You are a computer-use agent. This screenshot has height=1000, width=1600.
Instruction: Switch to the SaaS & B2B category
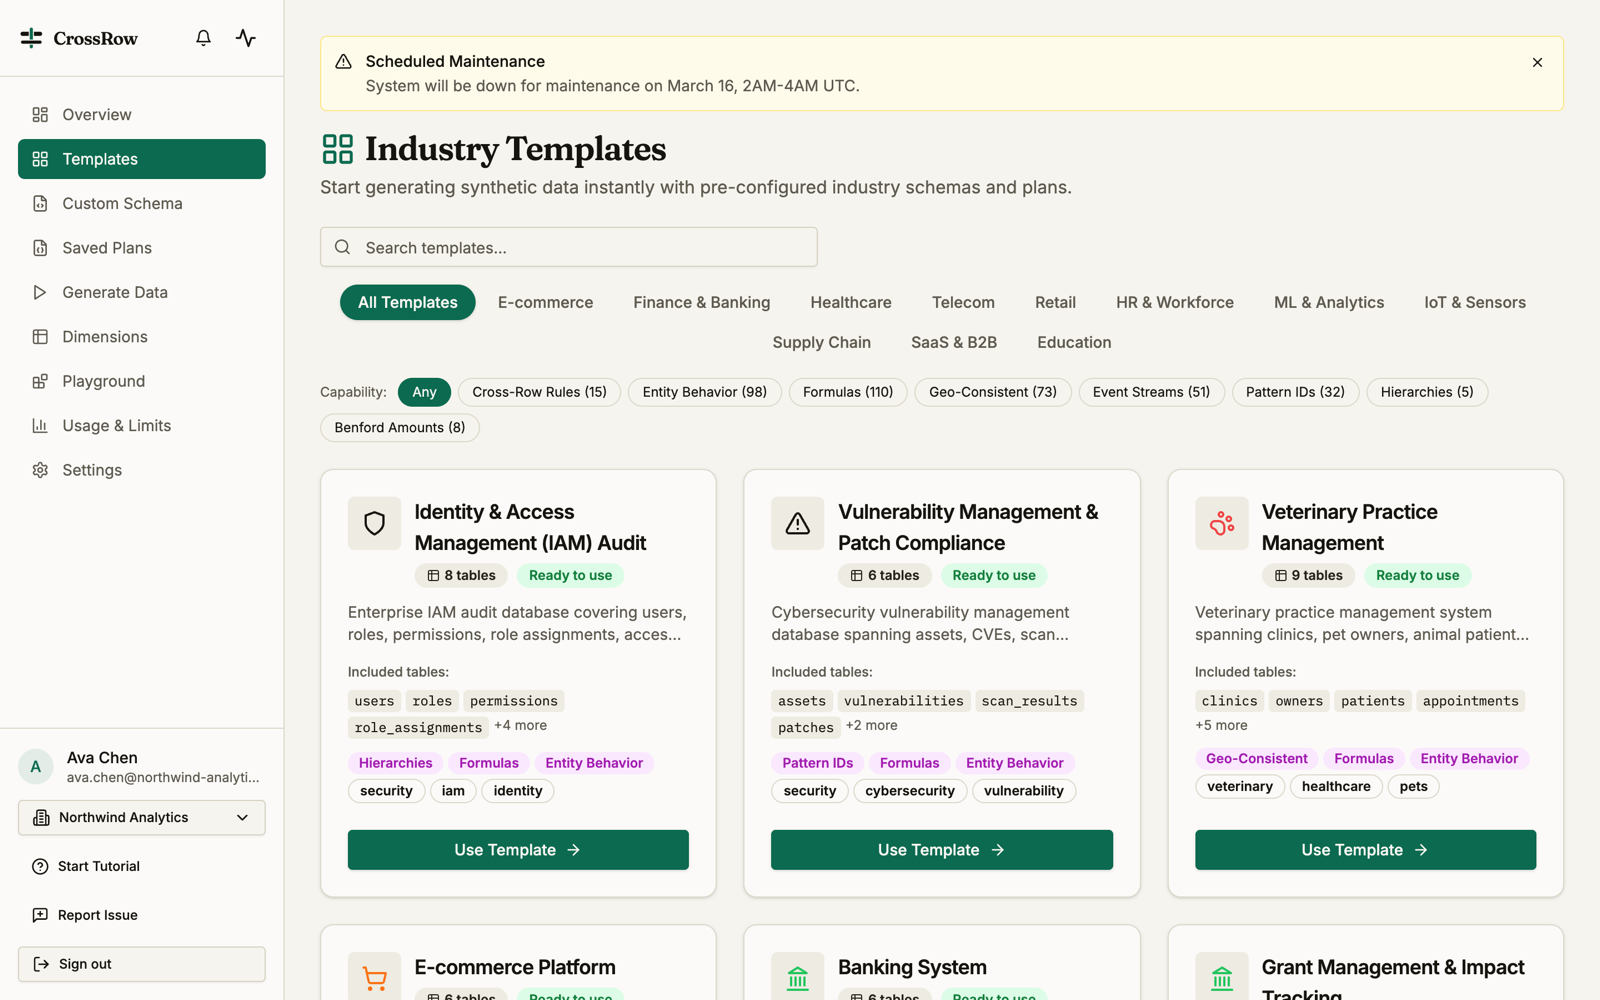click(x=954, y=343)
